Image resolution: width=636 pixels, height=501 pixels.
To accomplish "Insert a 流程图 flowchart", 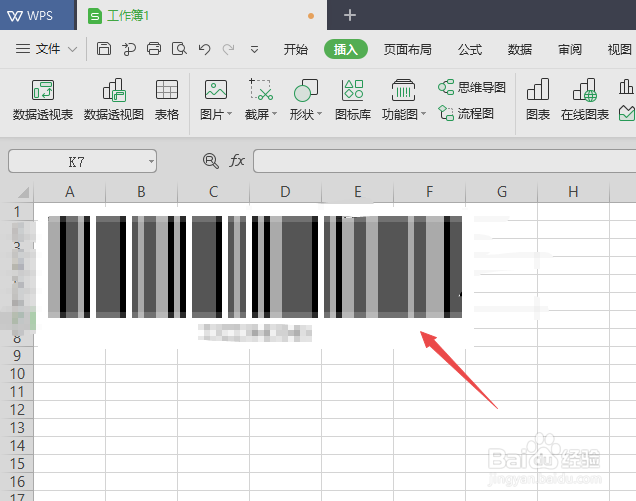I will coord(466,113).
